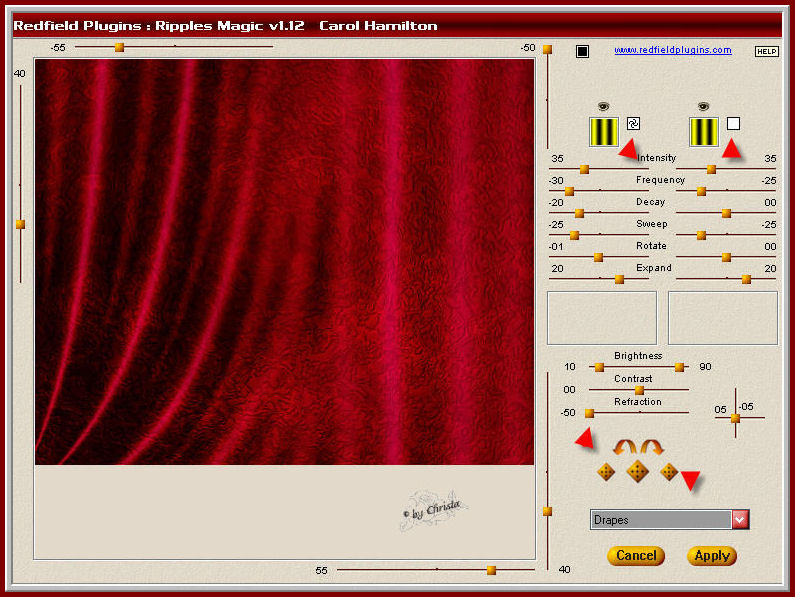Click the right yellow-striped wave pattern swatch

pos(704,132)
